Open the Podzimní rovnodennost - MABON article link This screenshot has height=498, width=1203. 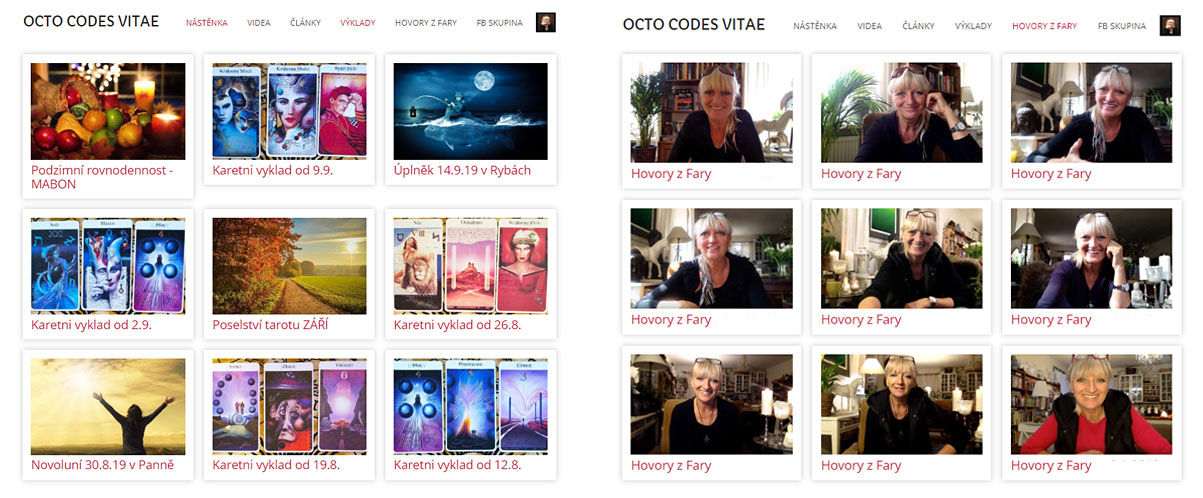(102, 177)
